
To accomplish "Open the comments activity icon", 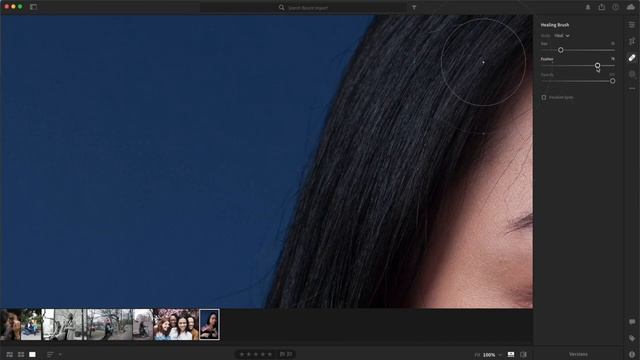I will click(x=632, y=322).
